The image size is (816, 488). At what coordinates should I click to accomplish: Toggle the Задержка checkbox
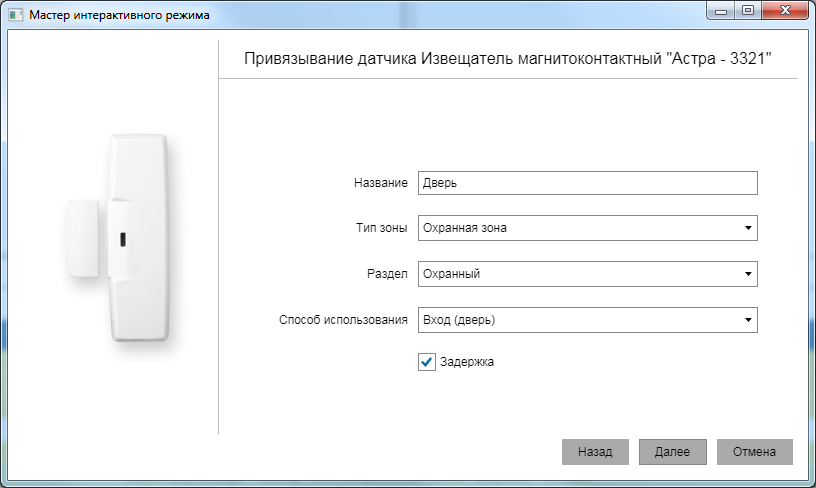tap(427, 362)
